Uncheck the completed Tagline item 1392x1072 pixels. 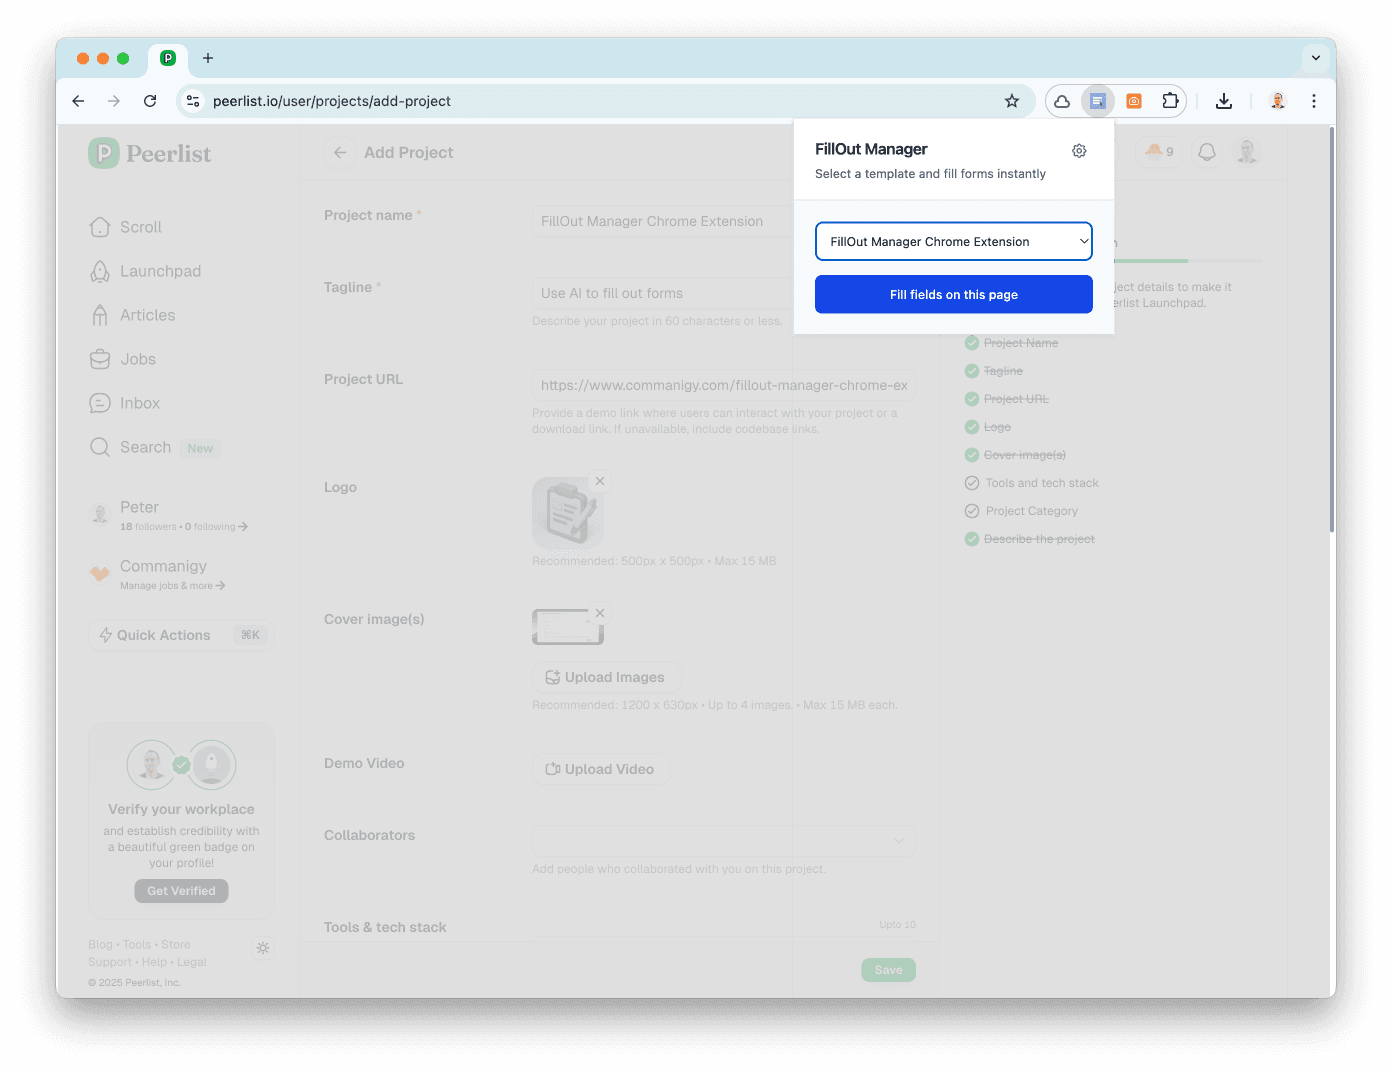tap(971, 370)
